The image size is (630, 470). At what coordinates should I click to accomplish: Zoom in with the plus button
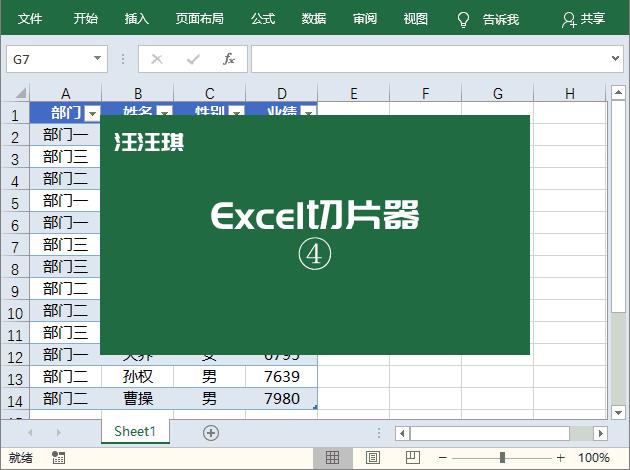[560, 458]
